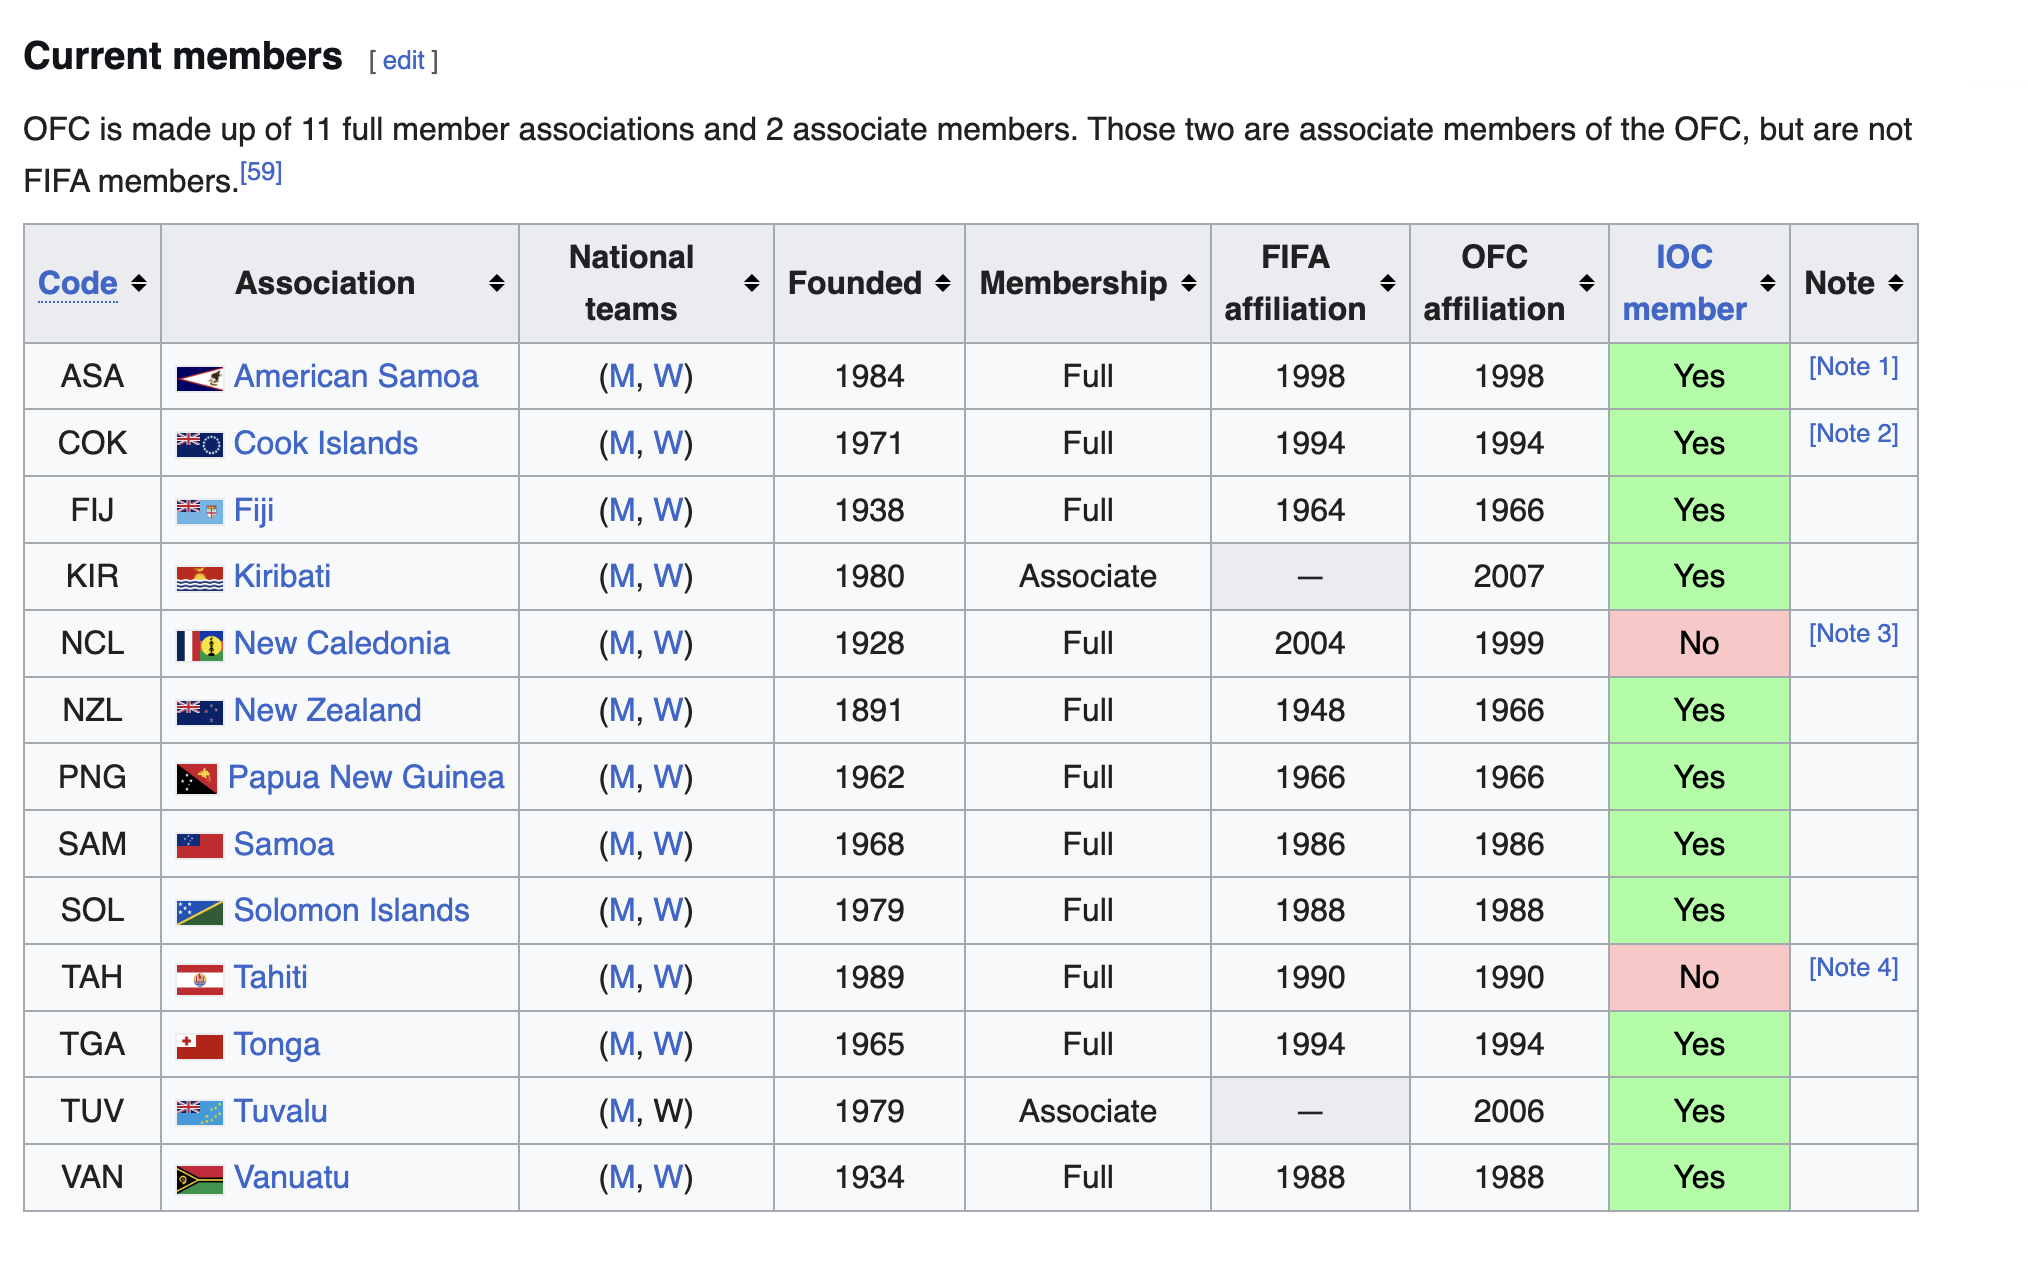
Task: Click the Solomon Islands flag icon
Action: coord(199,912)
